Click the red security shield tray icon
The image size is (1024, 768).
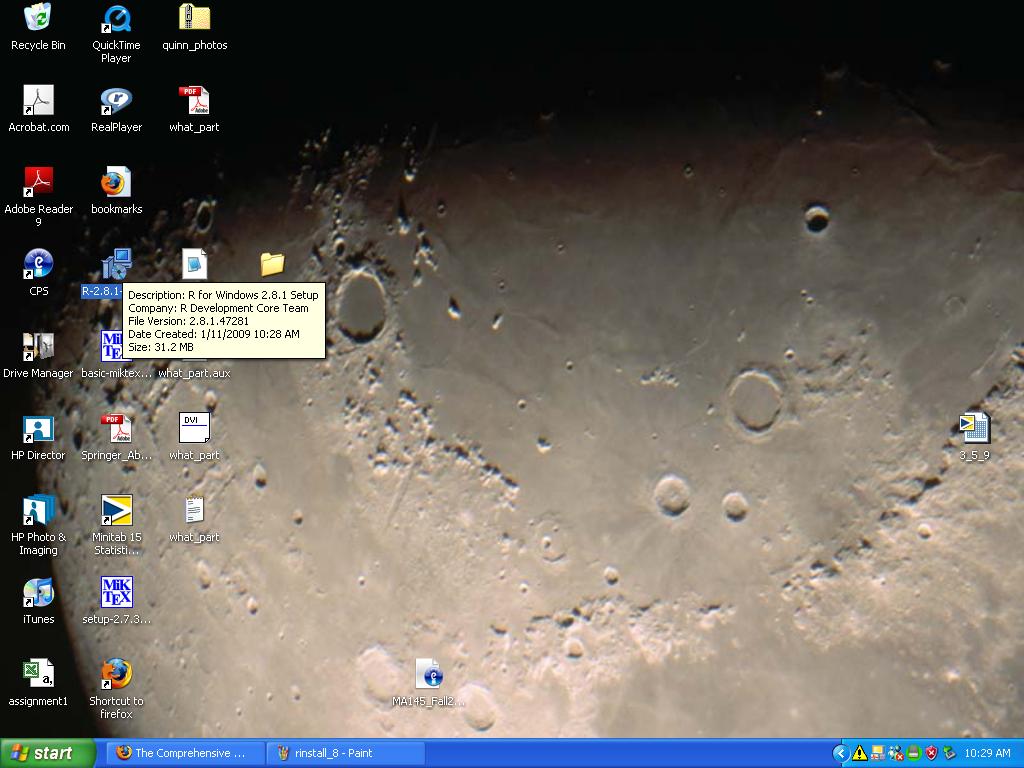coord(931,753)
